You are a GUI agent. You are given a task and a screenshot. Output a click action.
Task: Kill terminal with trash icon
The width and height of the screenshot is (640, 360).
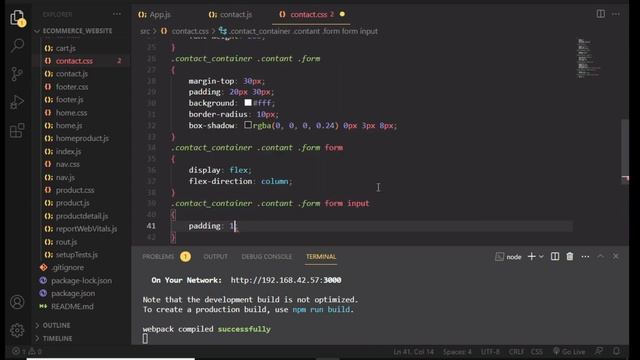pos(570,256)
